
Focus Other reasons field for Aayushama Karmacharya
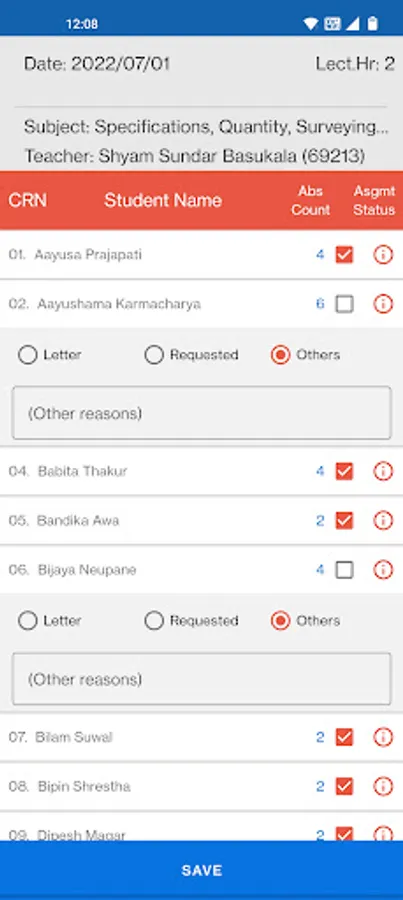(x=202, y=413)
